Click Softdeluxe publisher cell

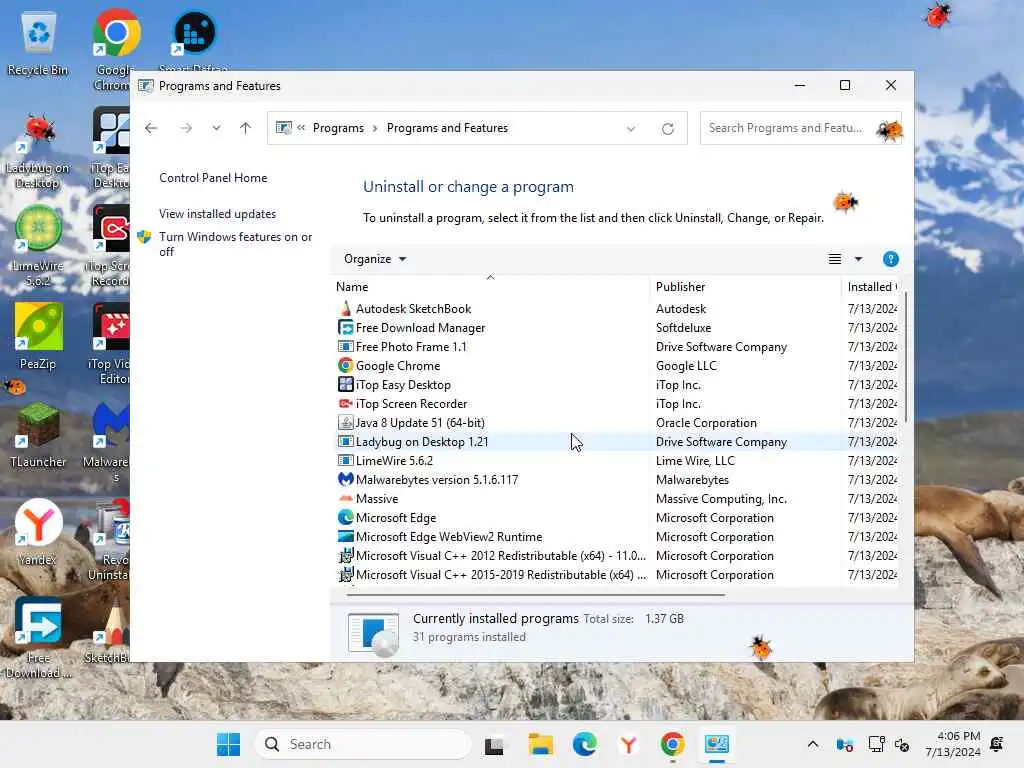(x=683, y=328)
